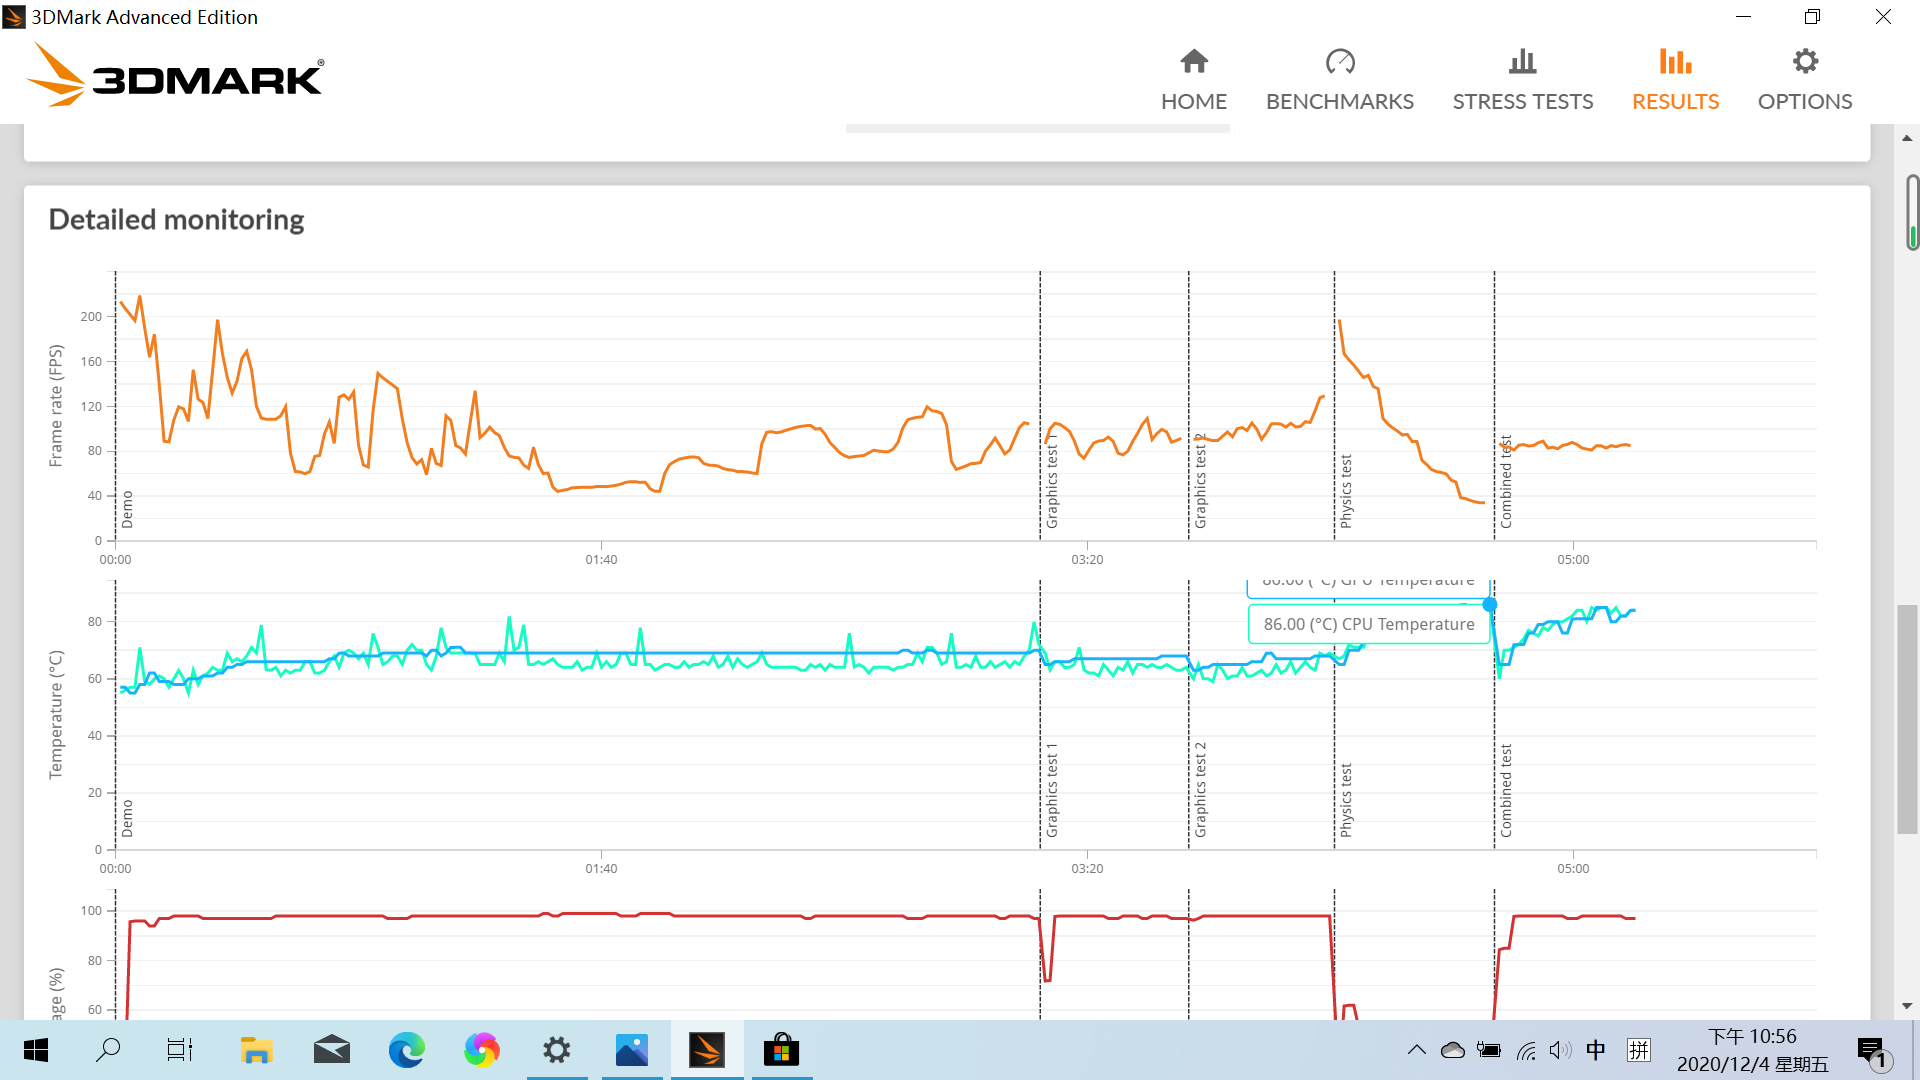Open the OneDrive cloud tray icon

point(1453,1050)
